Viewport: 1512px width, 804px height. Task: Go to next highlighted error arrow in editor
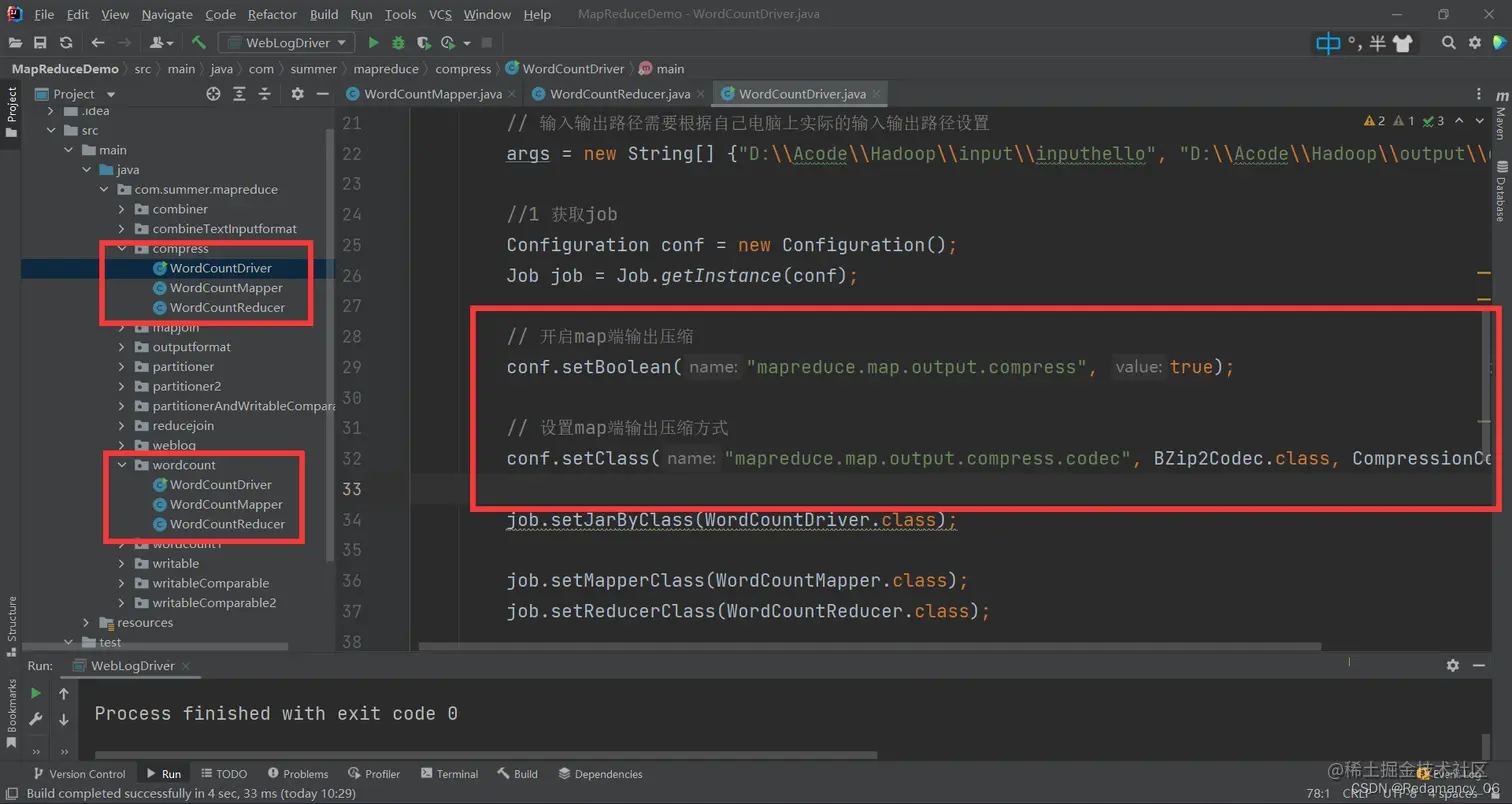tap(1481, 121)
